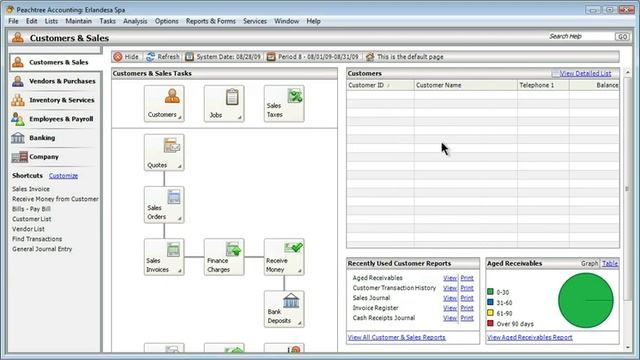
Task: Open the Analysis menu
Action: point(135,21)
